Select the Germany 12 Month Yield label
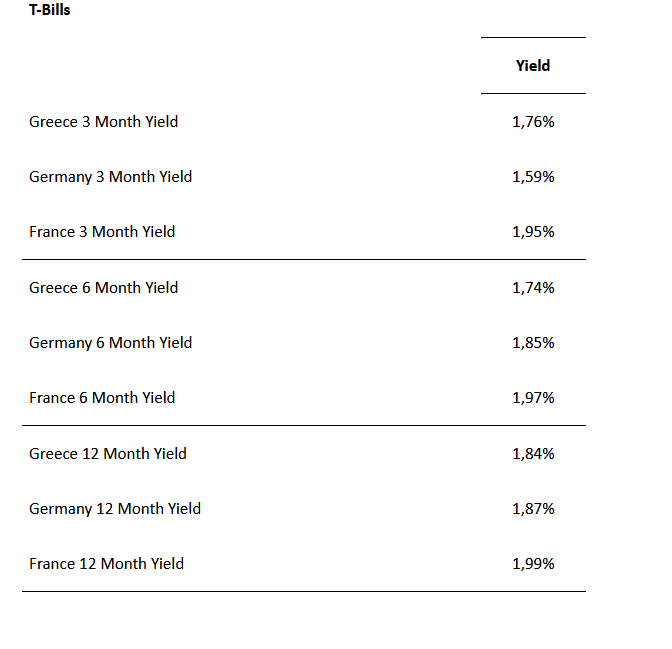This screenshot has width=672, height=649. click(x=115, y=509)
